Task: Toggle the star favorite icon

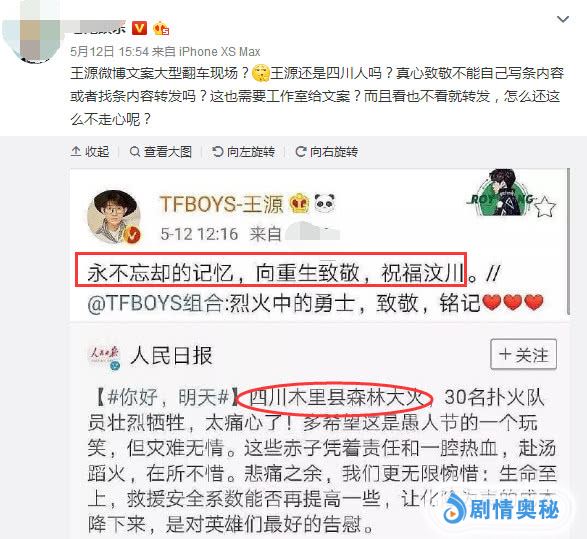Action: [545, 207]
